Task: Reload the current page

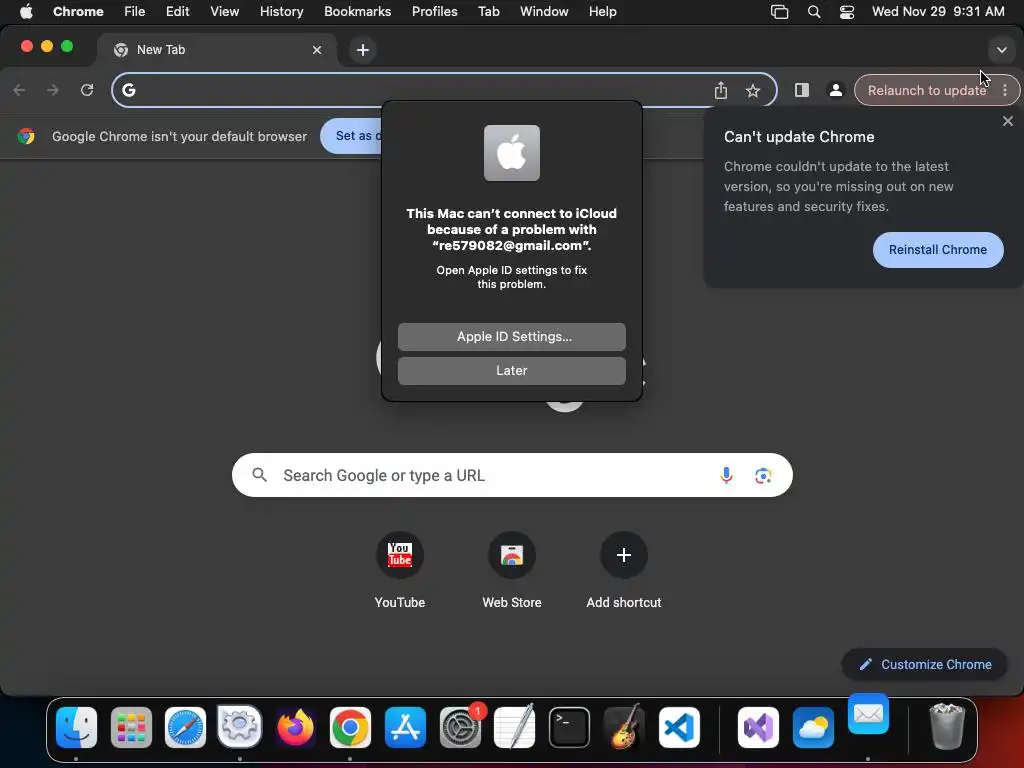Action: (87, 90)
